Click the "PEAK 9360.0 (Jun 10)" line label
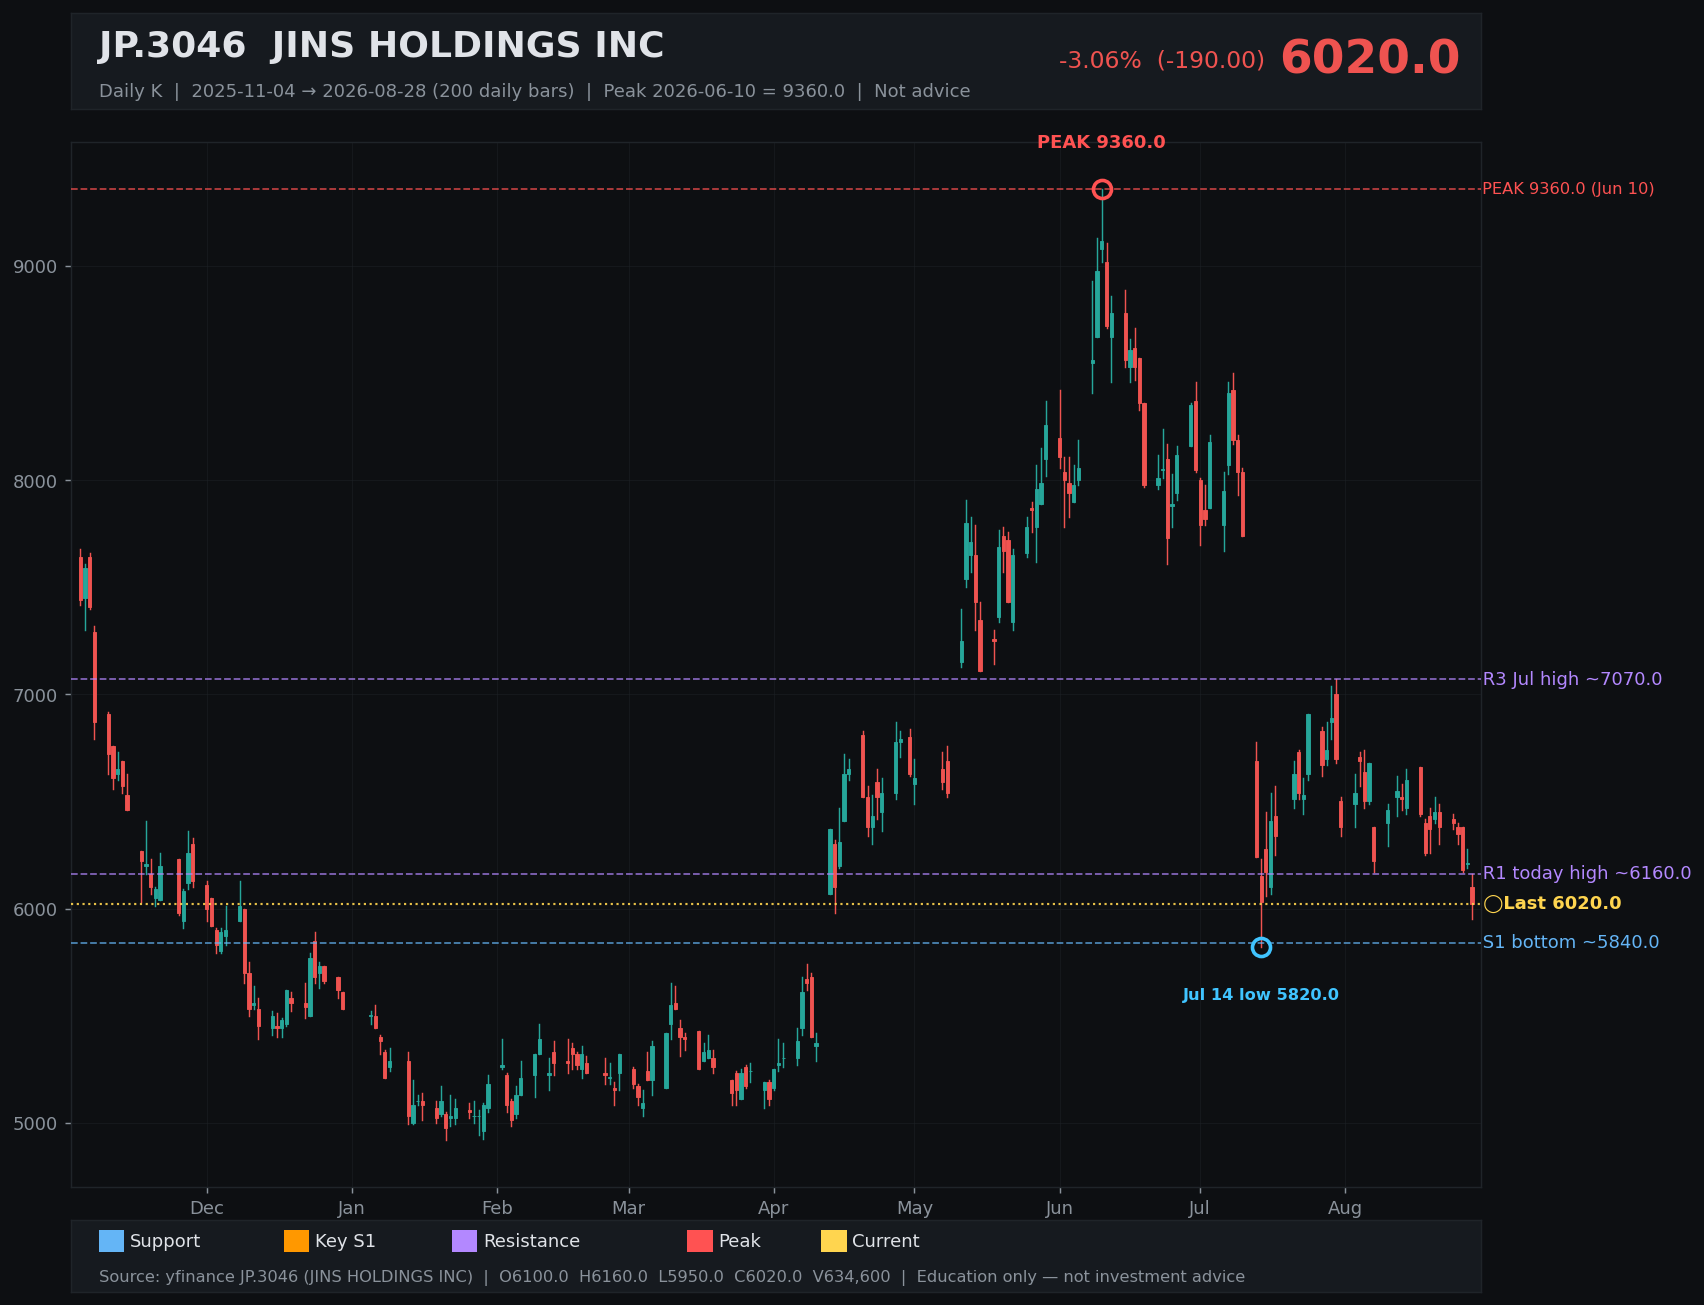The image size is (1704, 1305). click(x=1568, y=189)
